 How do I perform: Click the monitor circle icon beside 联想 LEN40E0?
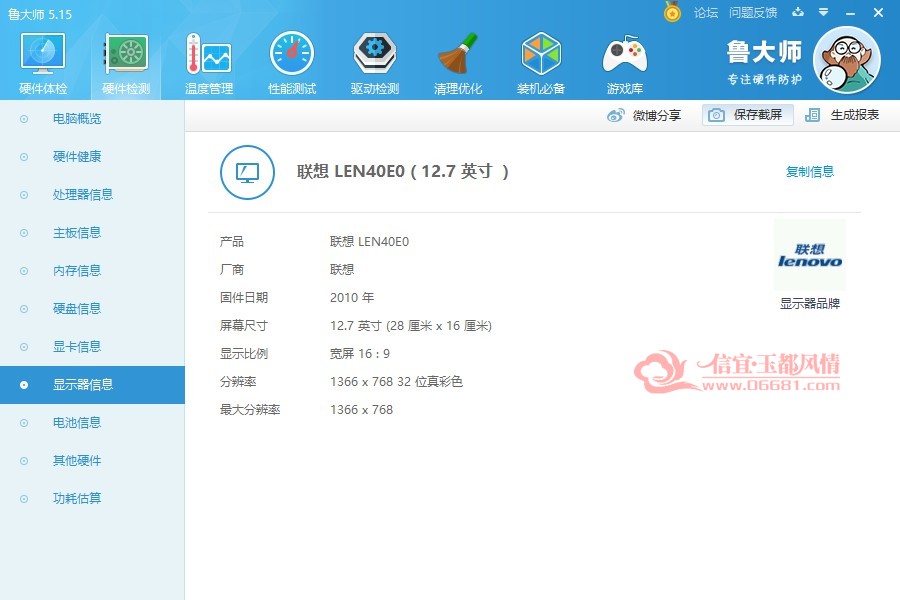(247, 172)
